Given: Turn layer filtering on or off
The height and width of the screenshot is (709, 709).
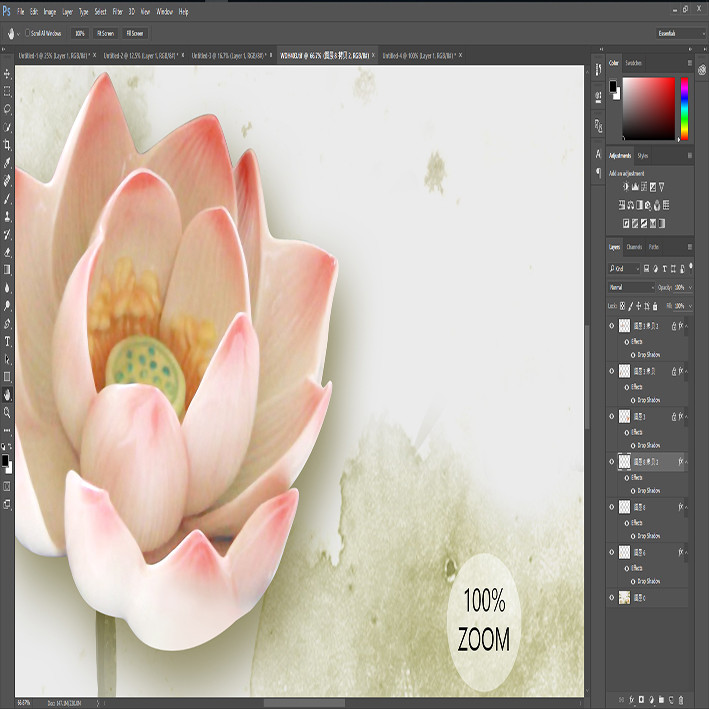Looking at the screenshot, I should [x=690, y=268].
